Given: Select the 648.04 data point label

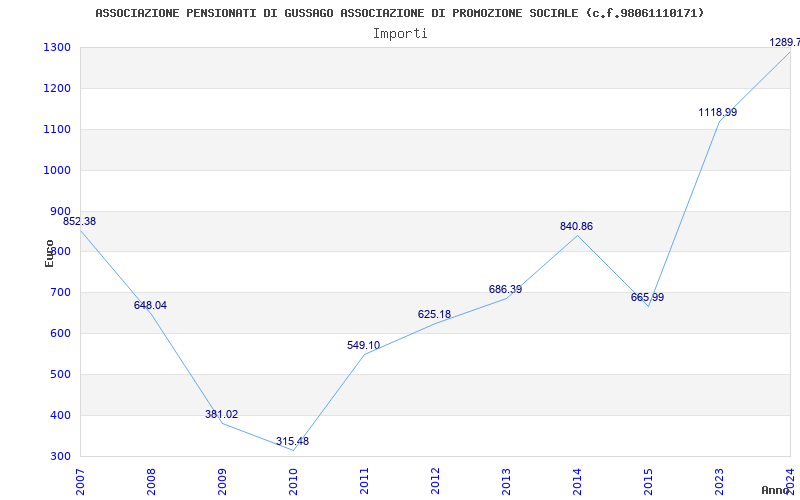Looking at the screenshot, I should pos(150,305).
